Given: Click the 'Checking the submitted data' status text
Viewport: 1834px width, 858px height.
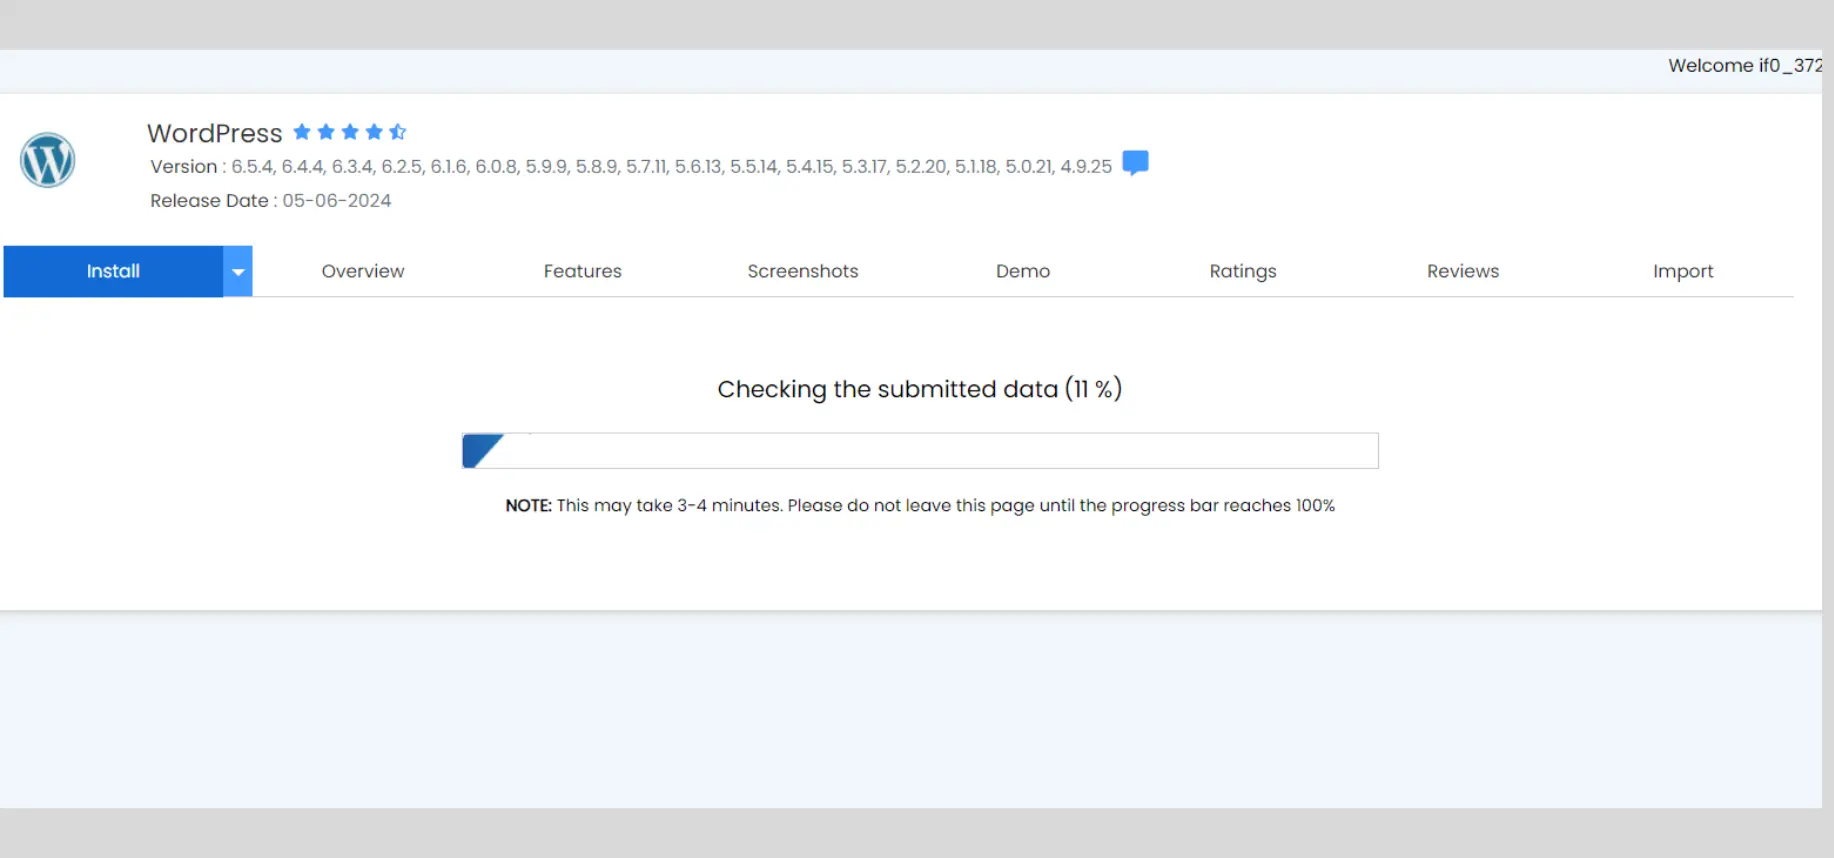Looking at the screenshot, I should pos(920,389).
